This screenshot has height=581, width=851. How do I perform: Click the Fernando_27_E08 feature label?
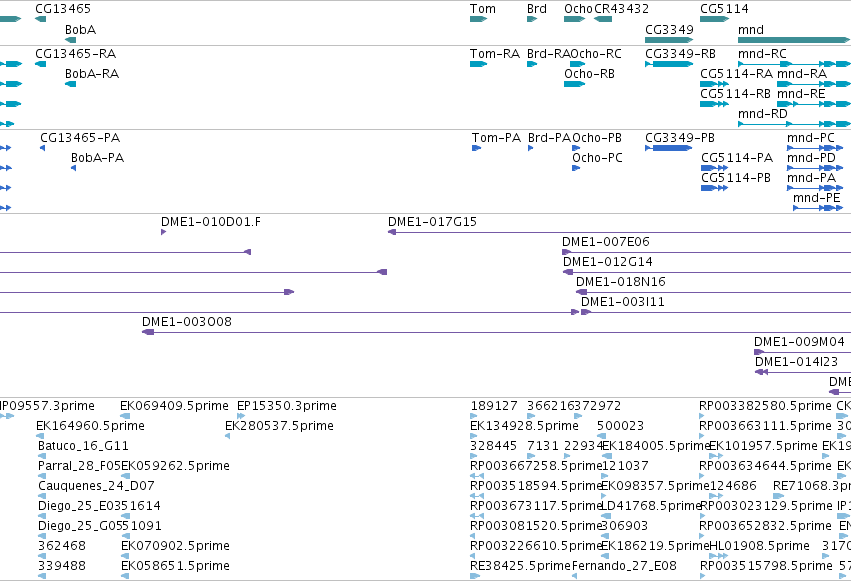coord(625,566)
